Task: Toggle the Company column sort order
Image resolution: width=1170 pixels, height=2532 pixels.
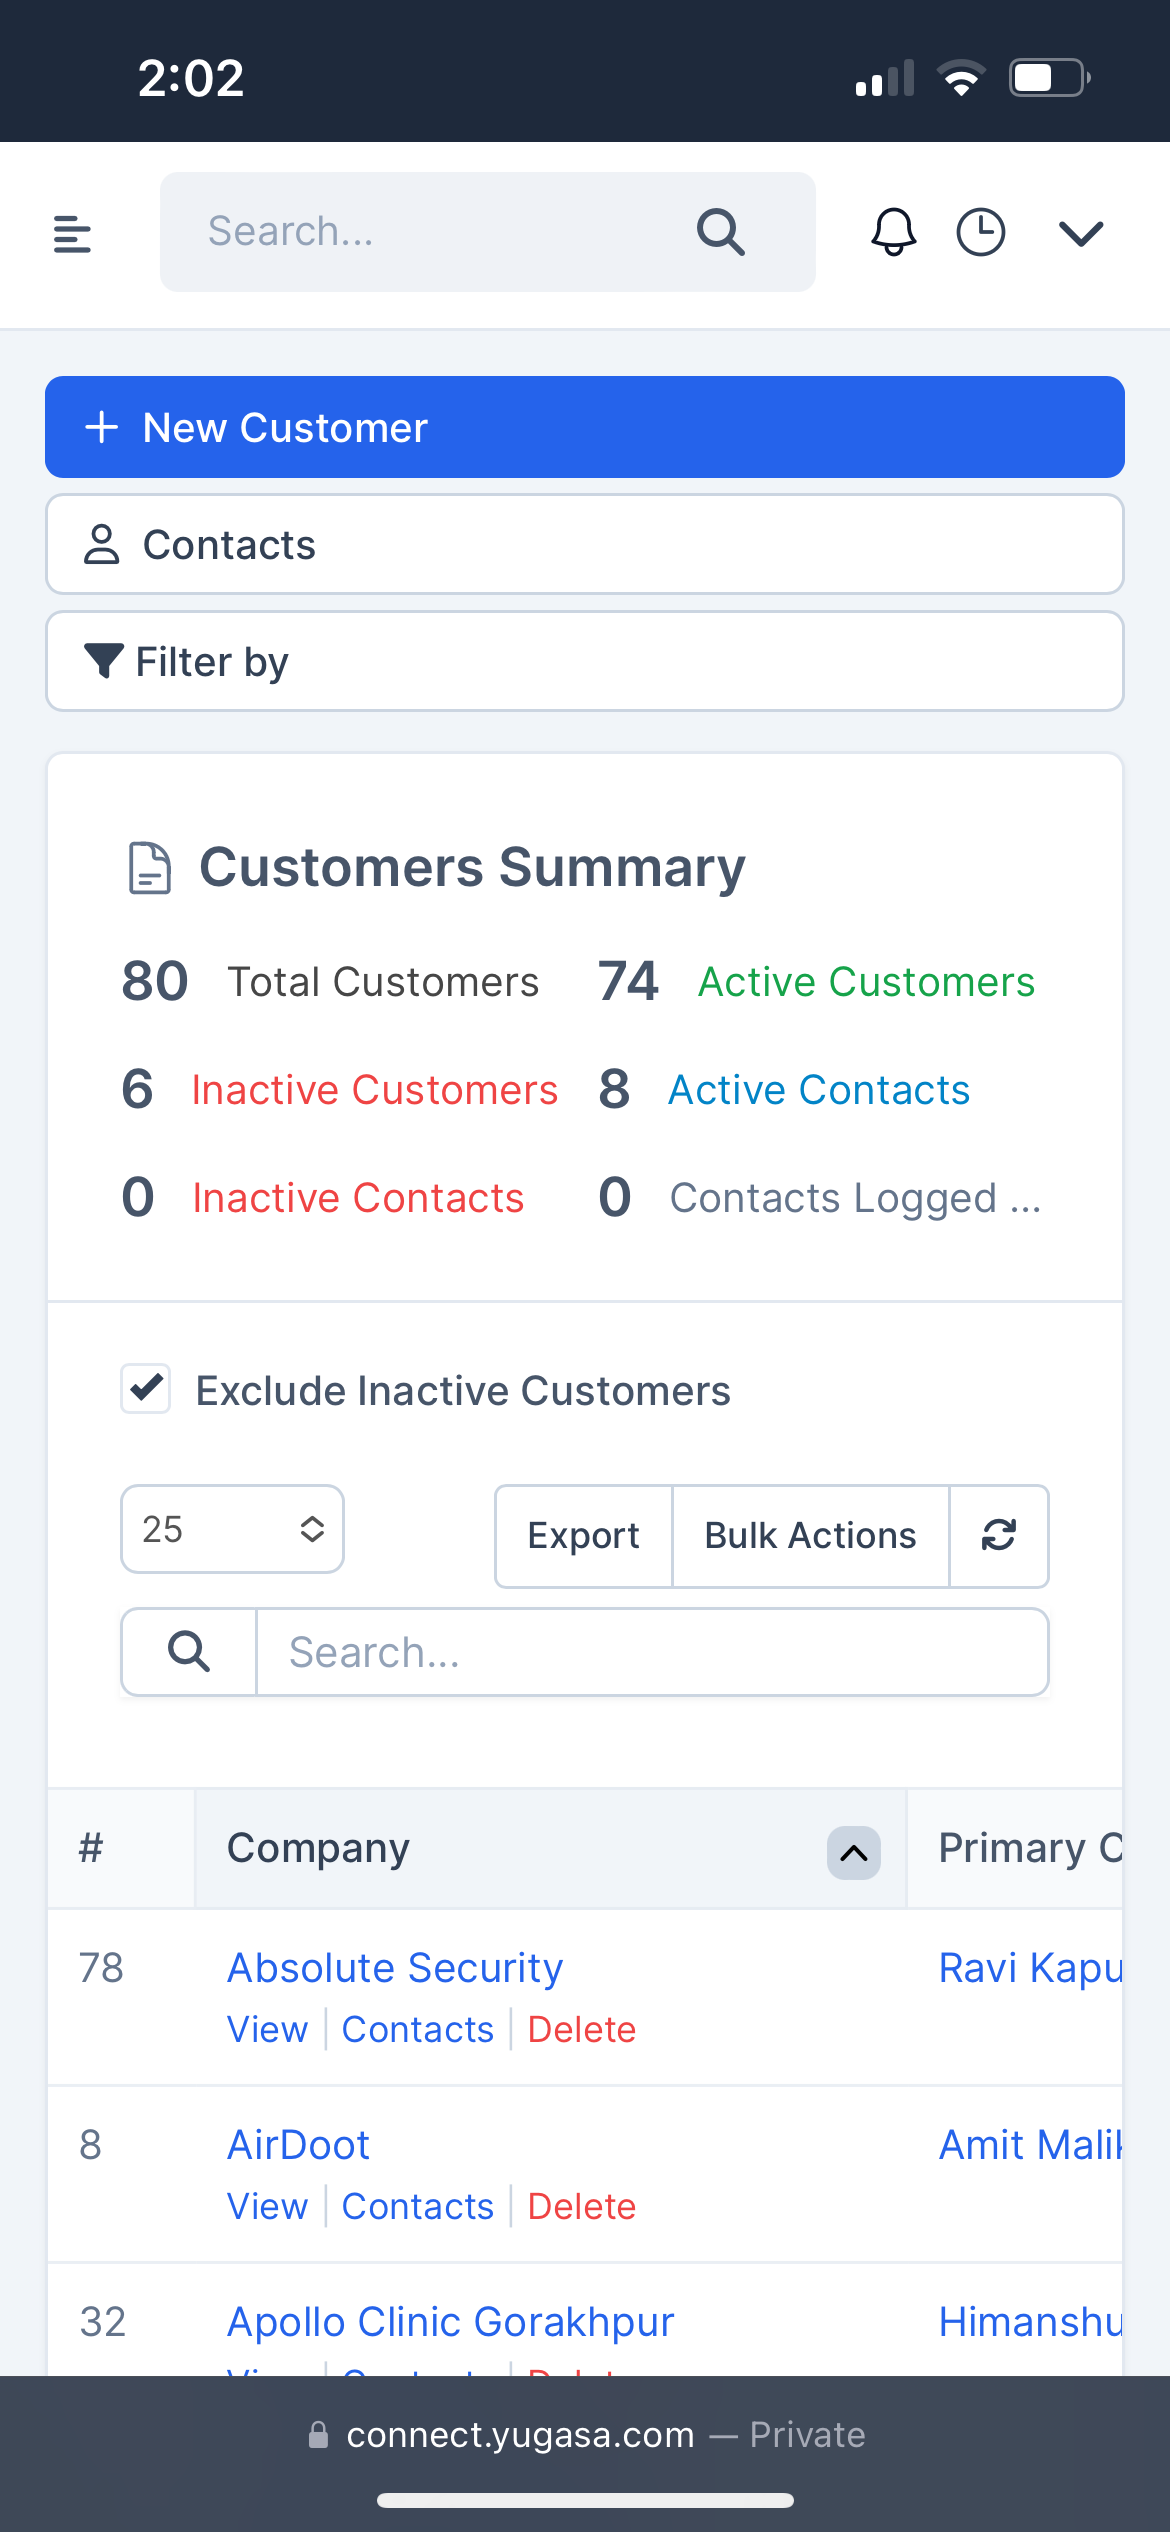Action: click(x=853, y=1853)
